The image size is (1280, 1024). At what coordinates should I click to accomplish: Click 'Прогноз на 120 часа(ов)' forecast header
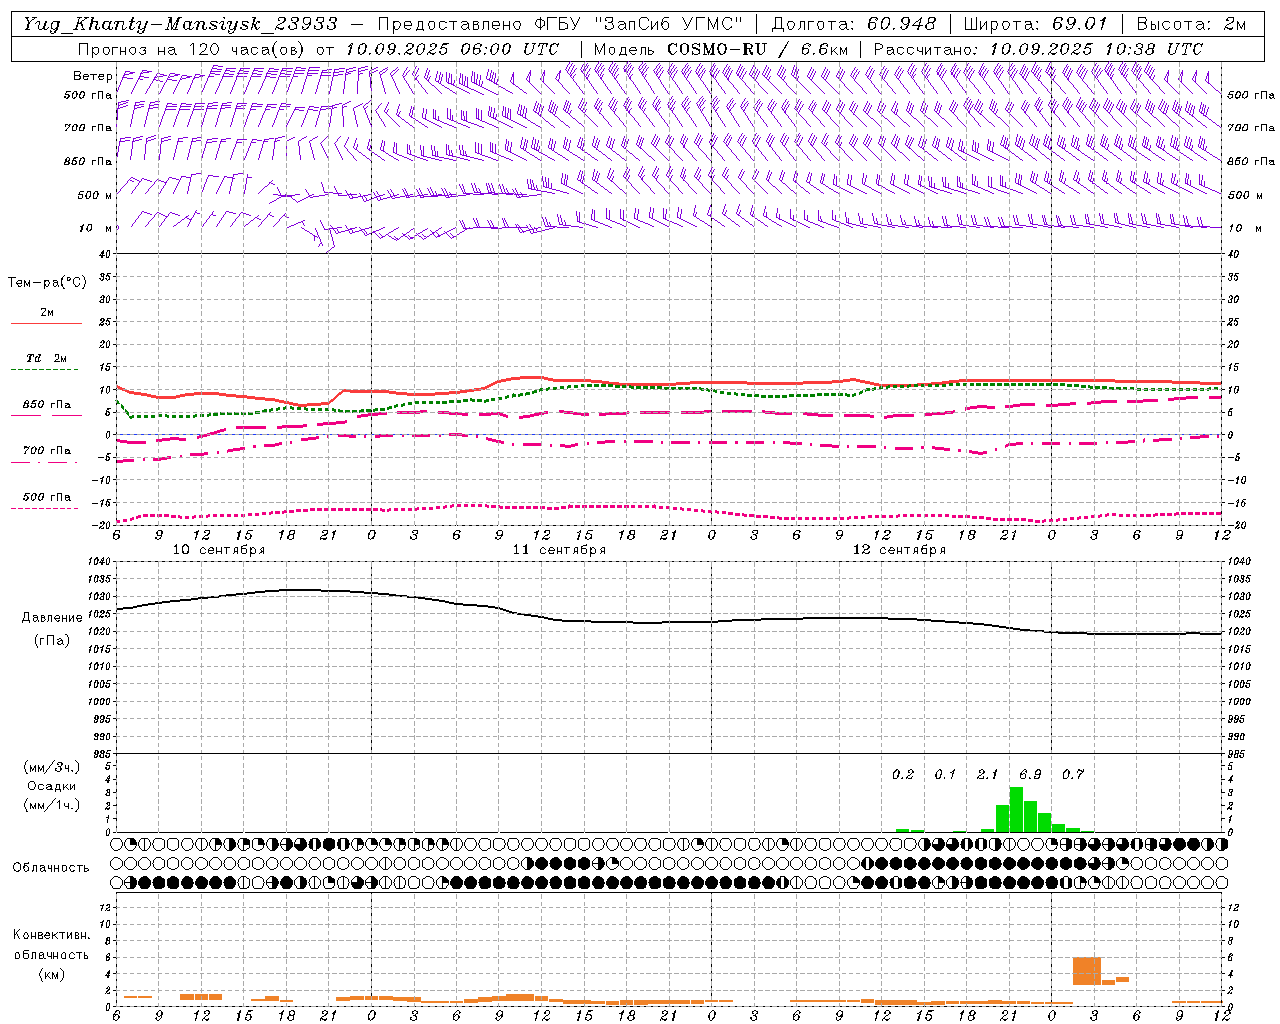192,48
